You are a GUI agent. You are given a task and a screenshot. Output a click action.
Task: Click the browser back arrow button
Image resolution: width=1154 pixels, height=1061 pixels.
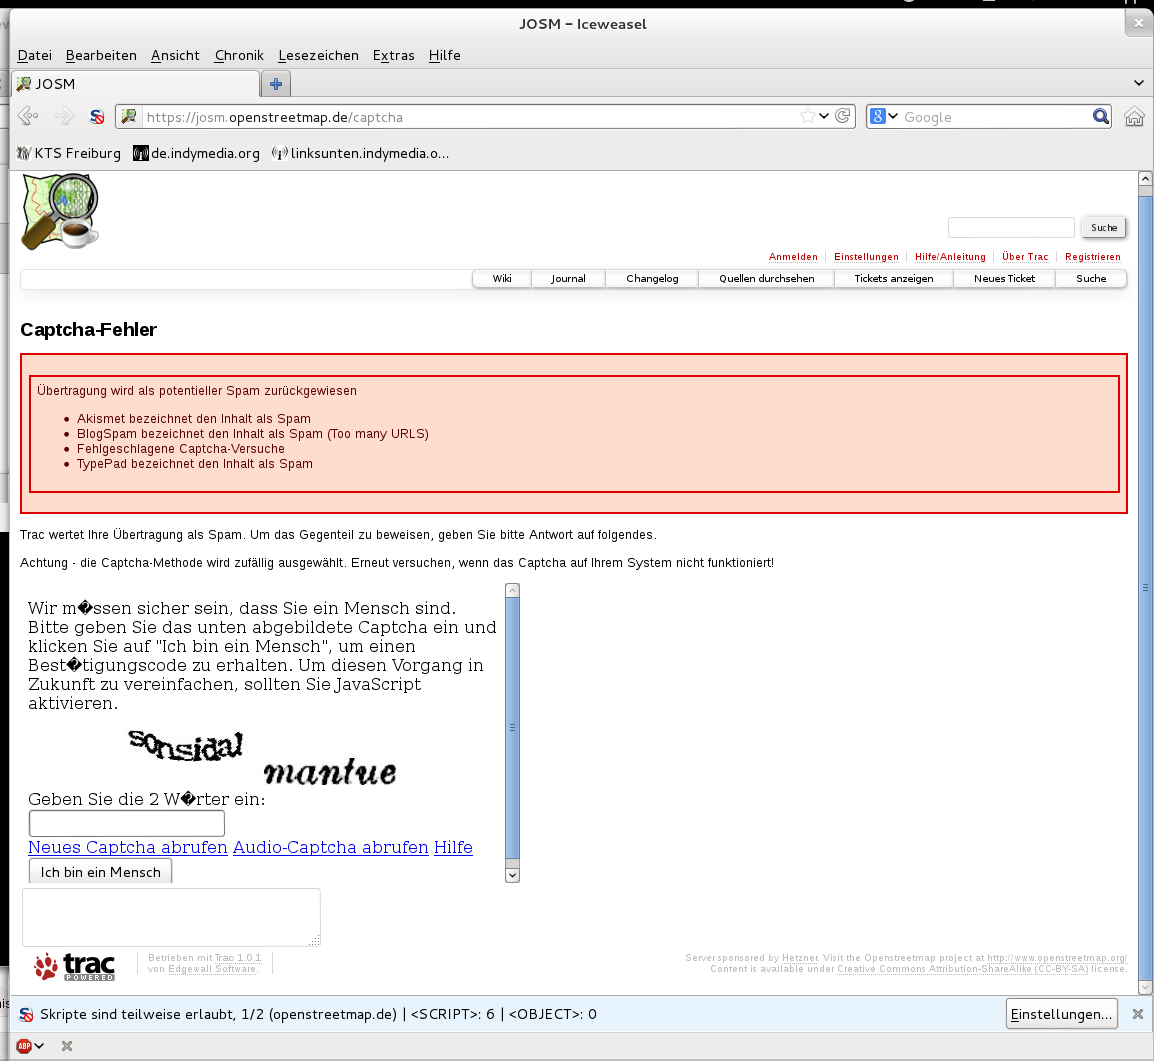[28, 117]
